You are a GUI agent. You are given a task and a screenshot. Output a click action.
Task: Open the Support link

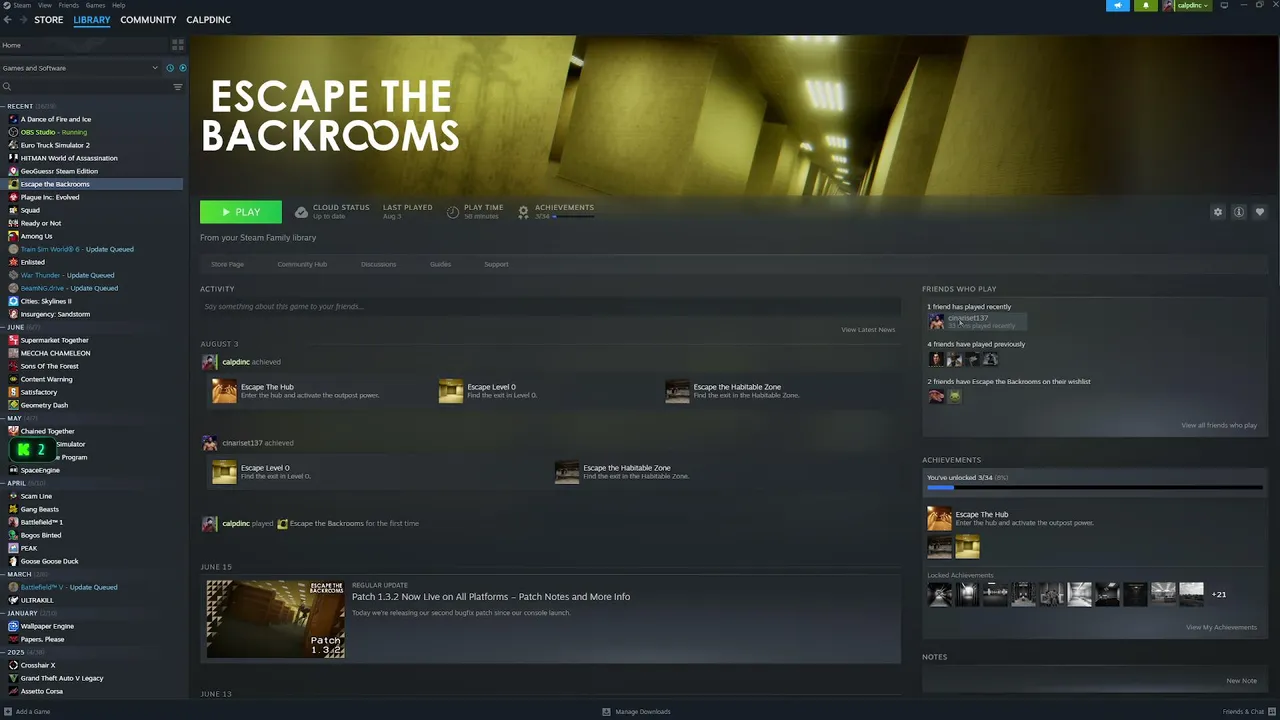(x=496, y=264)
